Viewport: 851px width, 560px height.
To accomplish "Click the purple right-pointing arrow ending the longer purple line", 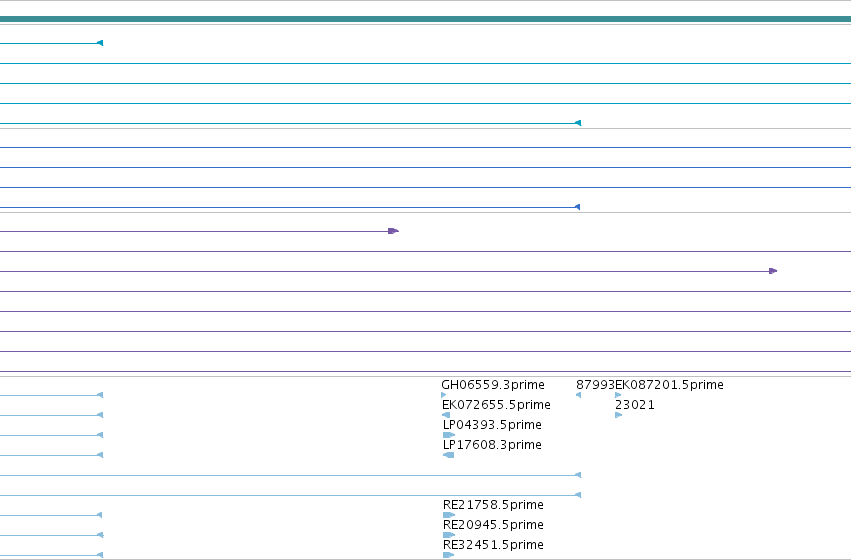I will 773,271.
